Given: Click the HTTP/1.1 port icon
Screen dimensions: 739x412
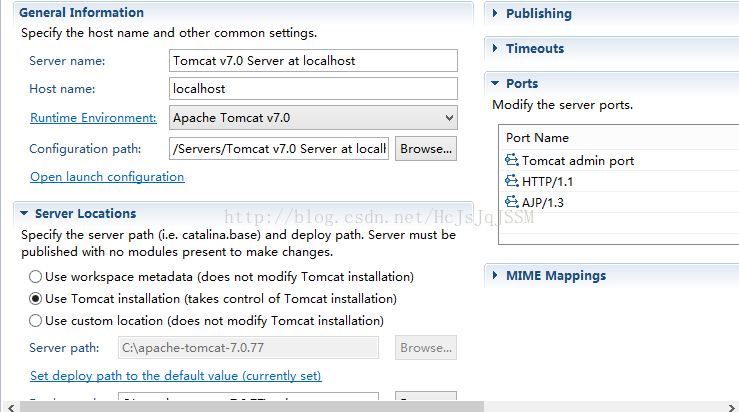Looking at the screenshot, I should click(x=512, y=181).
